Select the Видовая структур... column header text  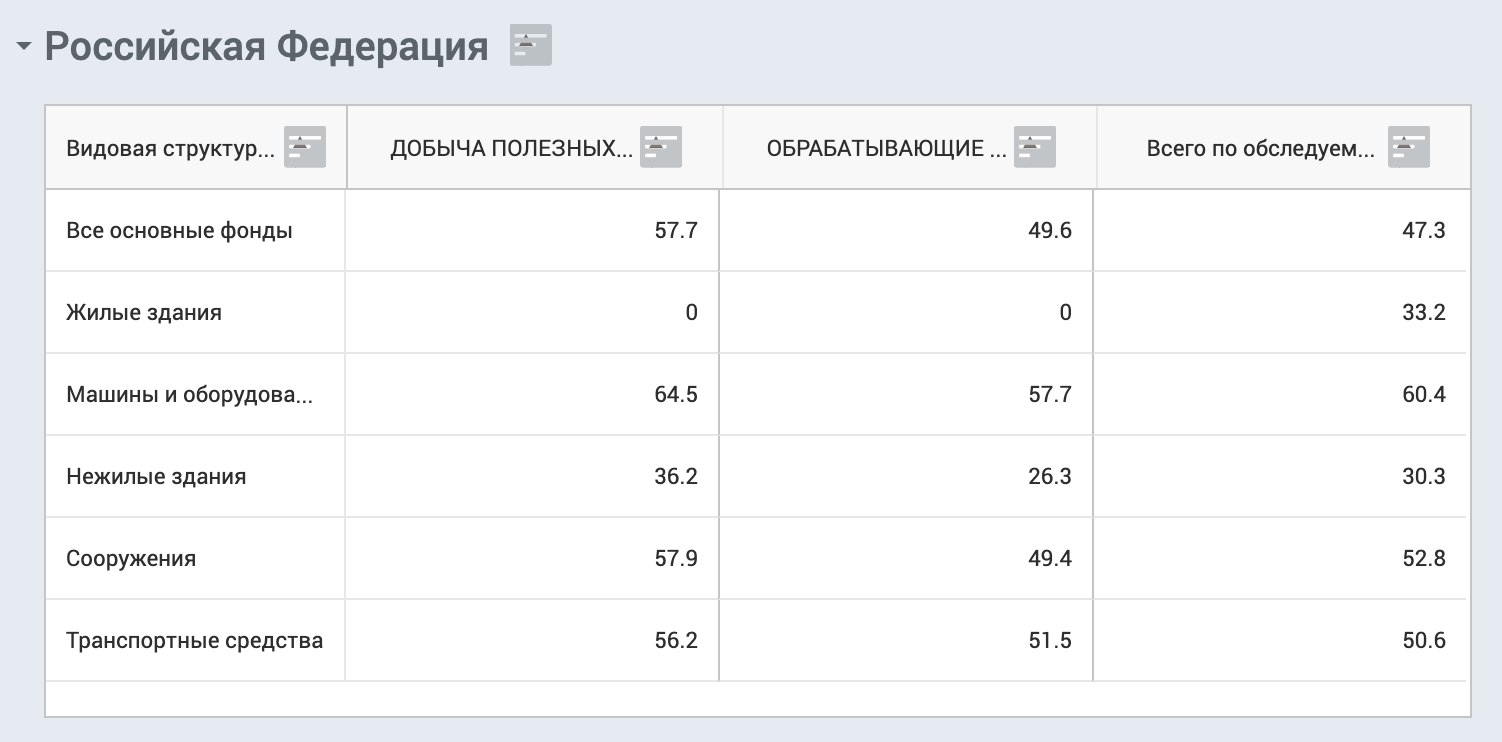[170, 149]
